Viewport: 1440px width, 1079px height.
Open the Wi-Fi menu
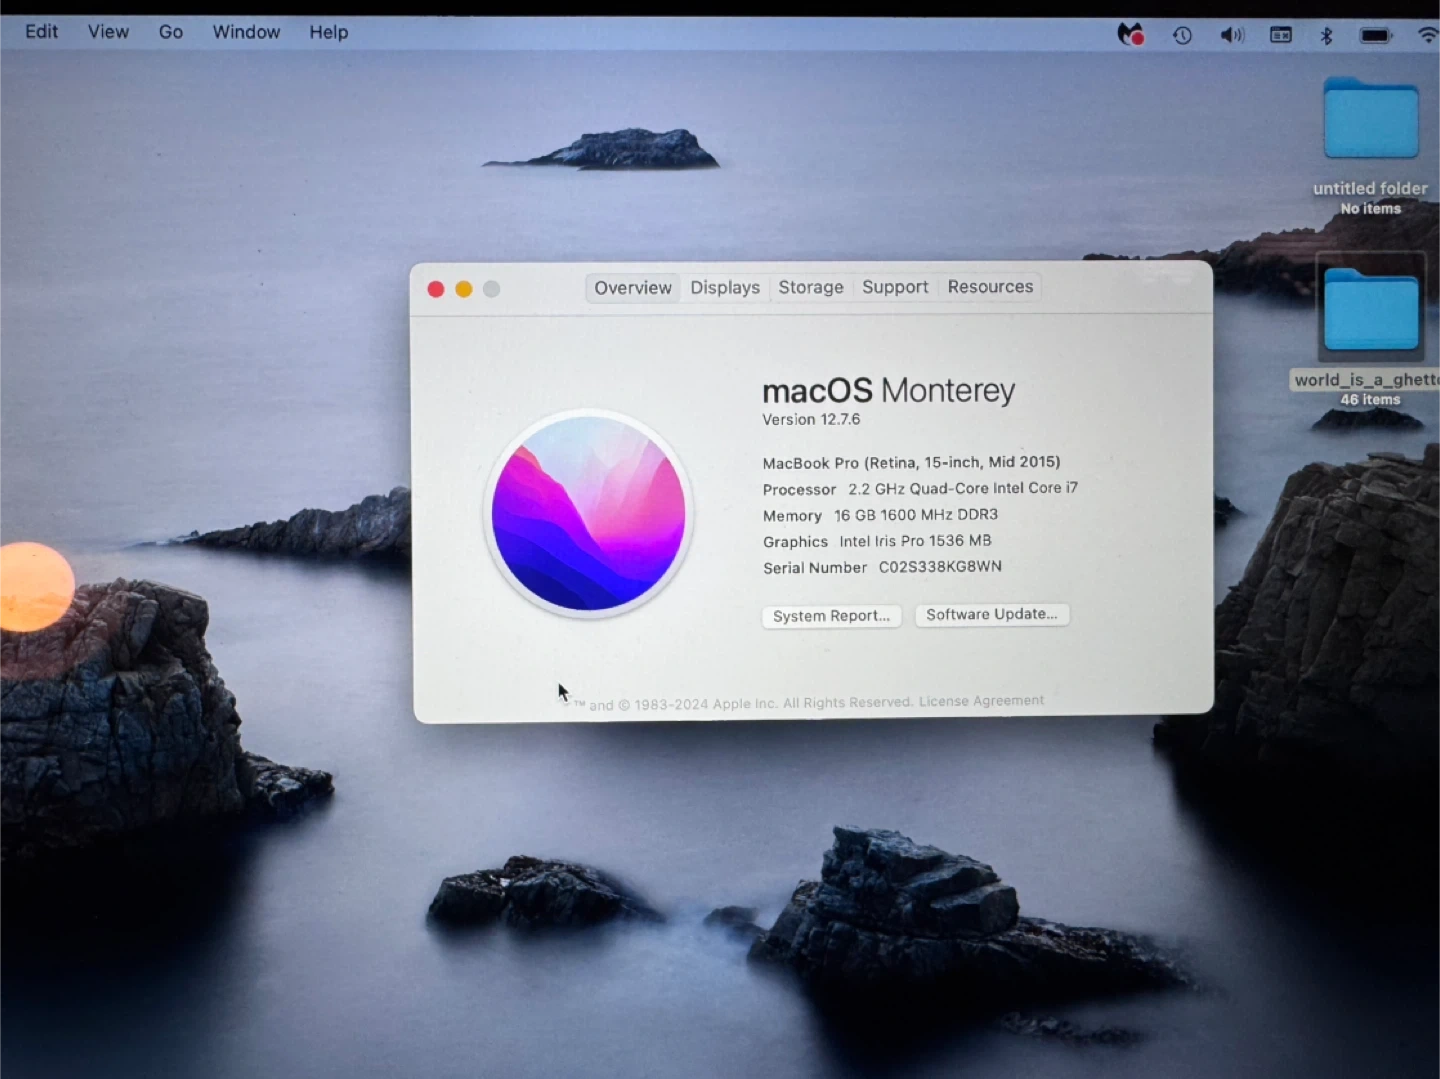1427,35
